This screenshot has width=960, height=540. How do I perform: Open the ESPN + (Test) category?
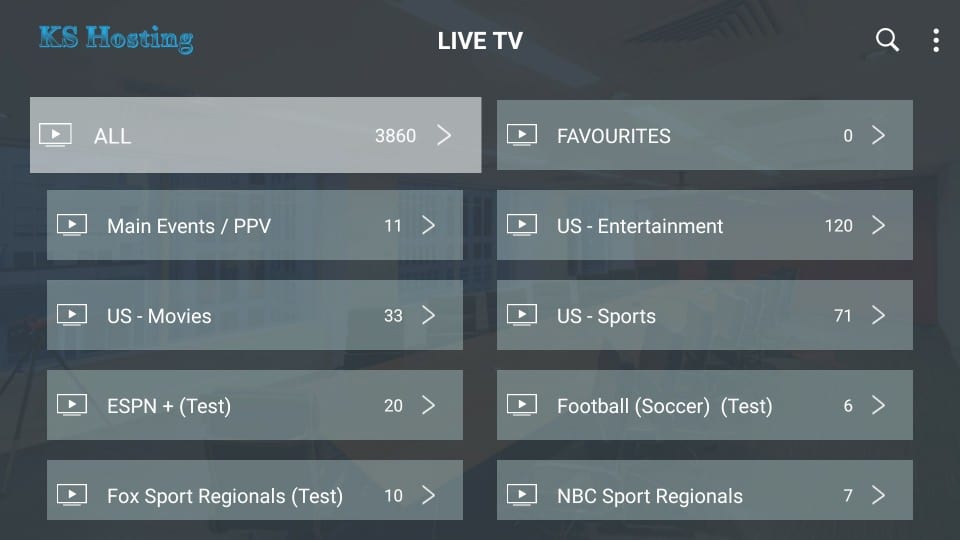coord(255,405)
